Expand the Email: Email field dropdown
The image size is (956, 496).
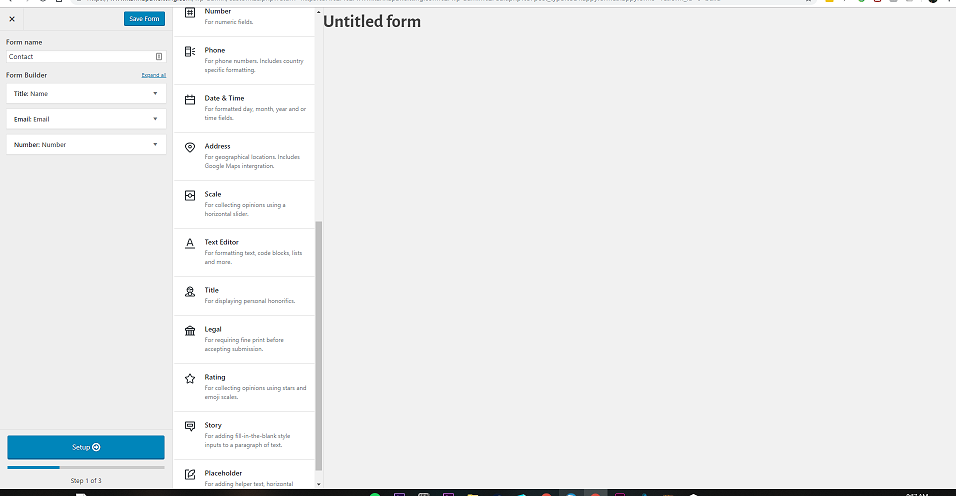155,119
